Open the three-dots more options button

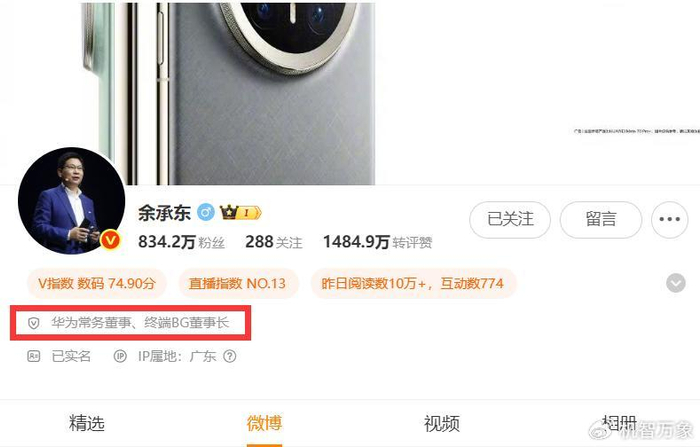coord(669,219)
